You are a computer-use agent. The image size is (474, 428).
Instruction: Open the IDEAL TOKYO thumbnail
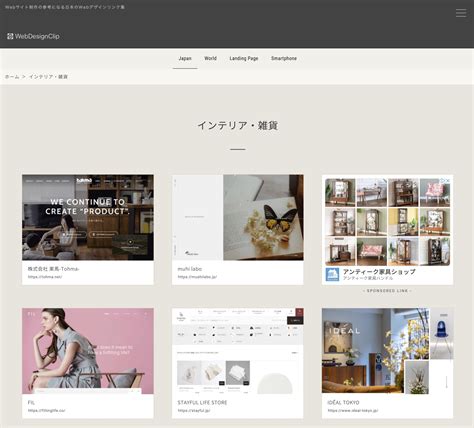click(x=387, y=351)
